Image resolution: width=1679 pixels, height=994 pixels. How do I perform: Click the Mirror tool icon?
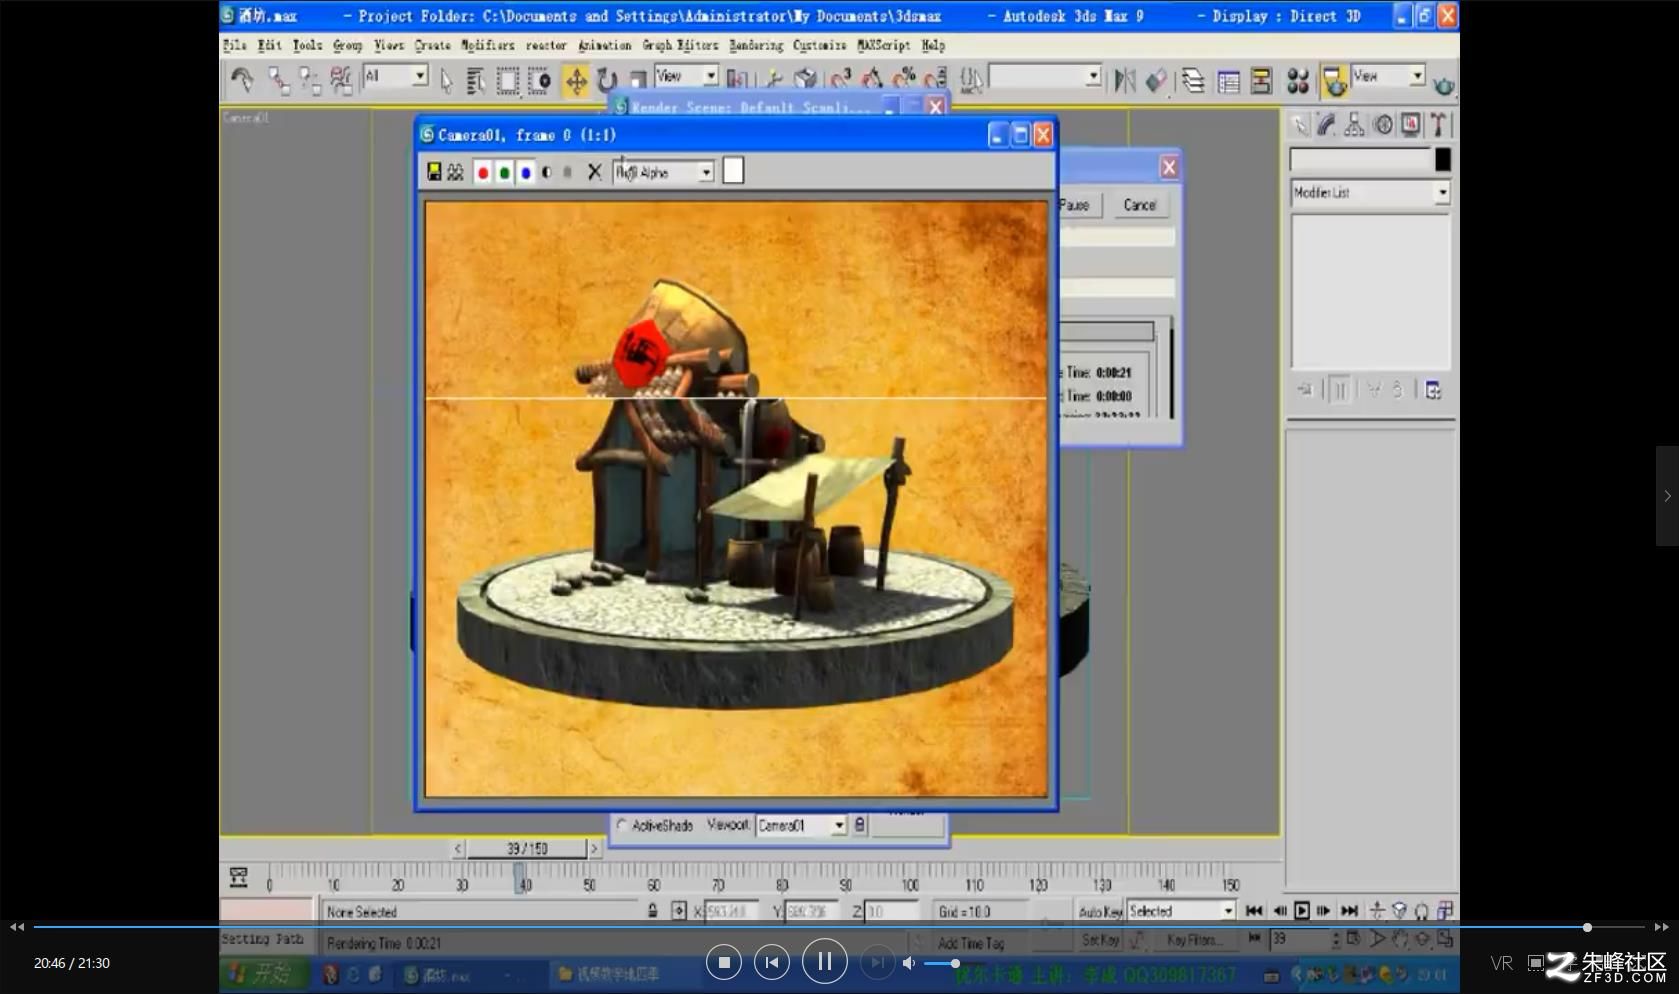[1124, 80]
